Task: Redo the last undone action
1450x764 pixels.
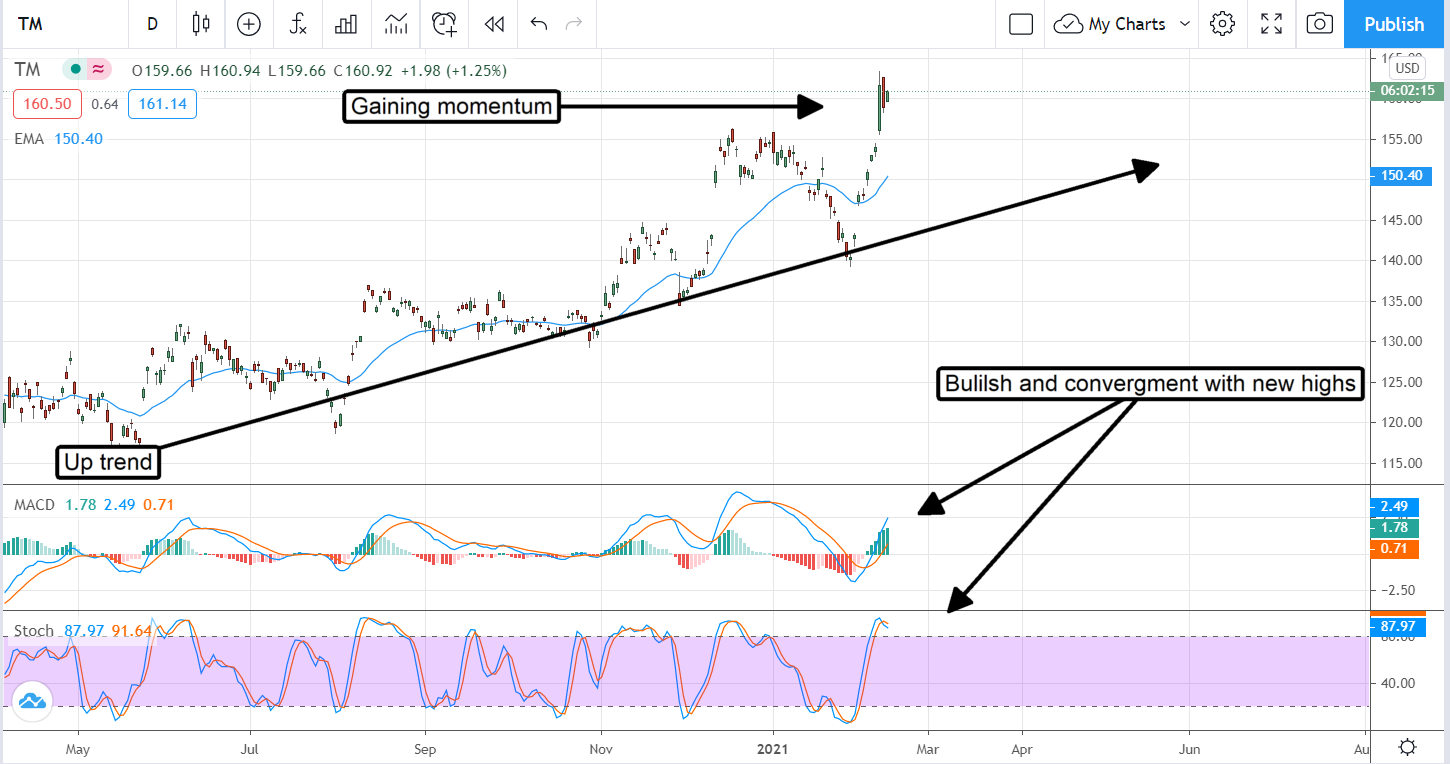Action: pos(573,24)
